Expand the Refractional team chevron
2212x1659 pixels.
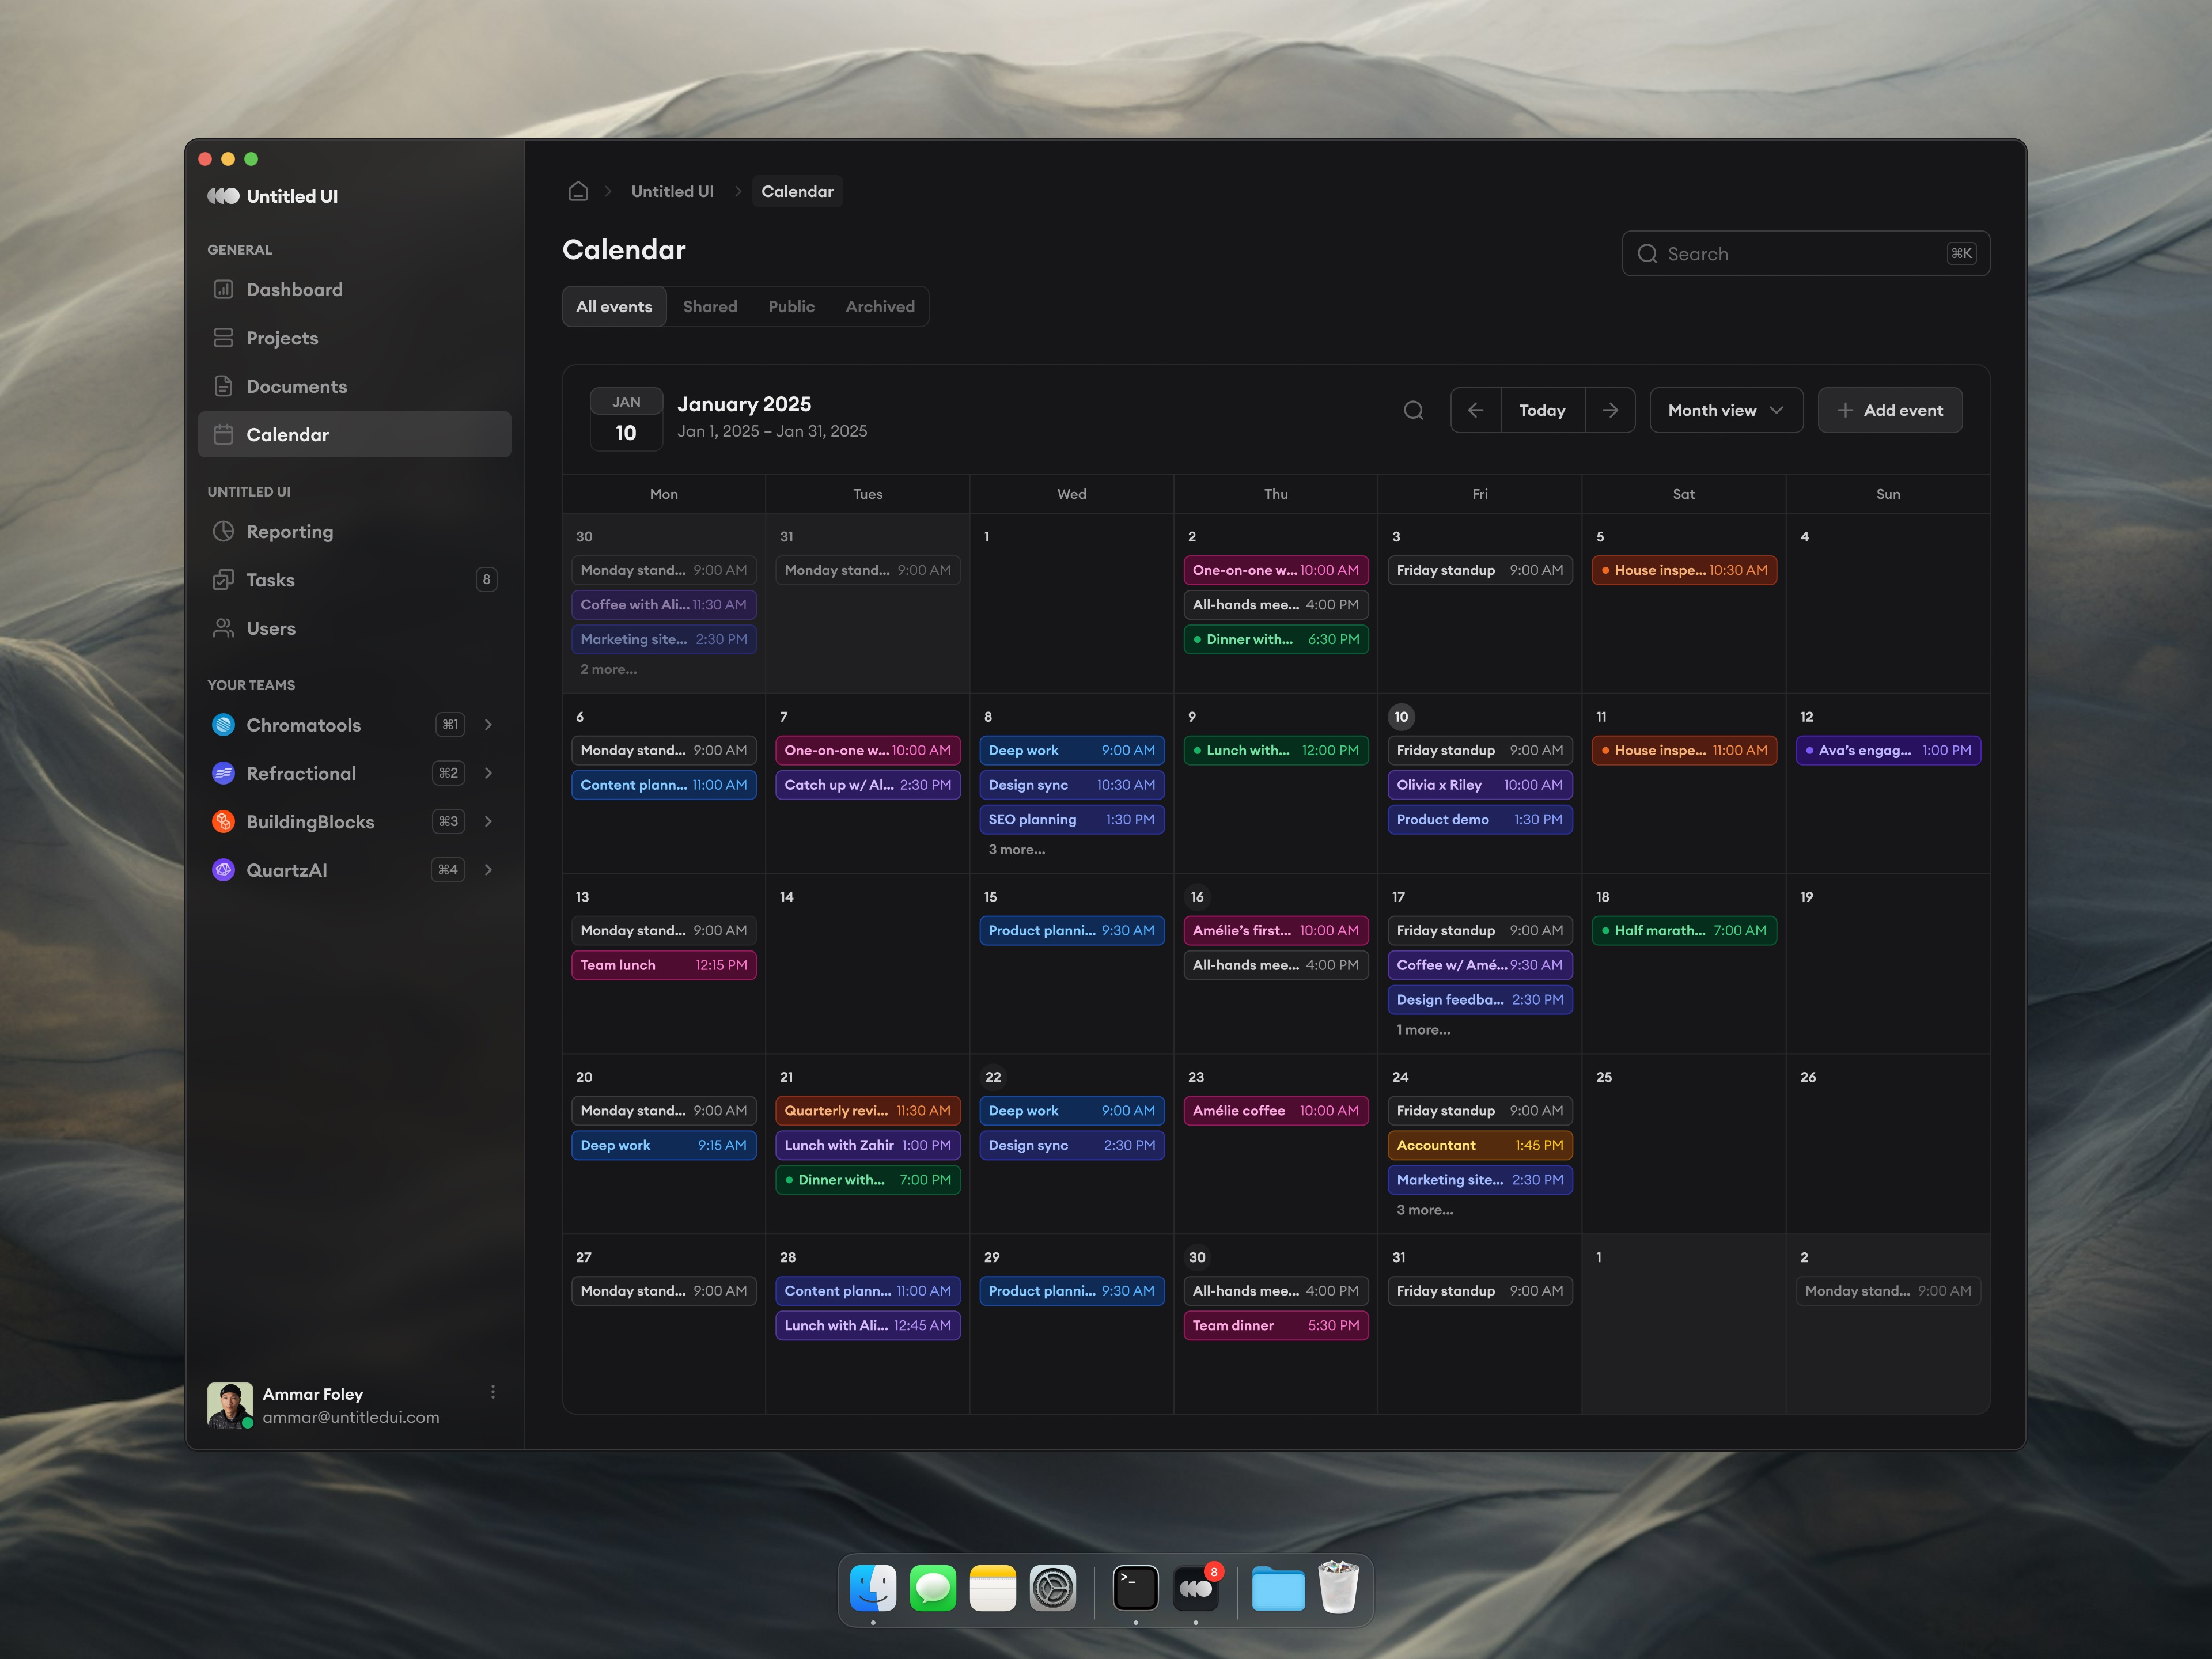[488, 773]
